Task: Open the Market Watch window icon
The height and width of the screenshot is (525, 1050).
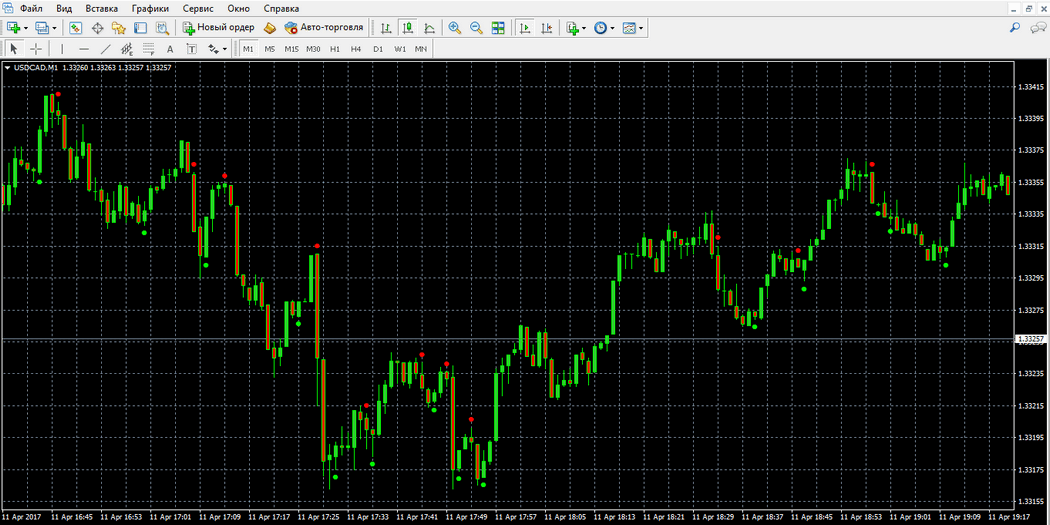Action: (x=75, y=28)
